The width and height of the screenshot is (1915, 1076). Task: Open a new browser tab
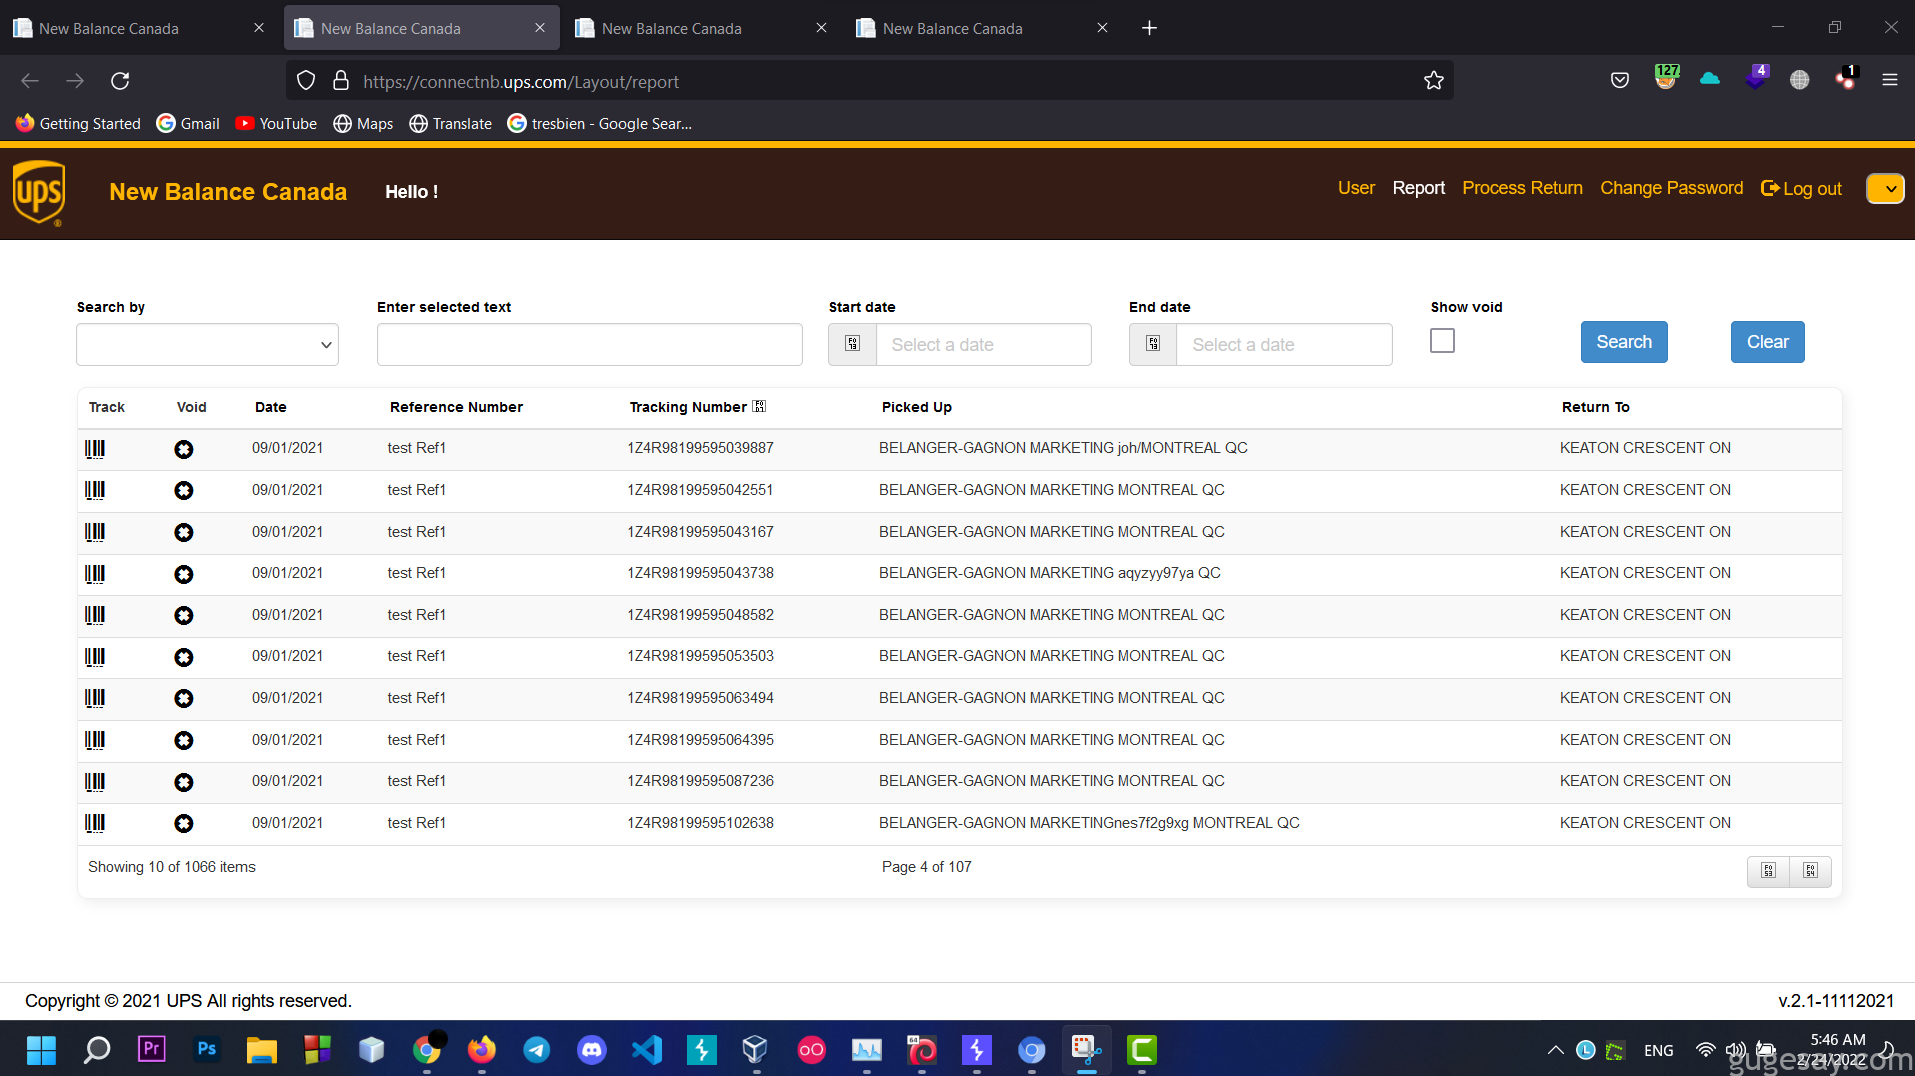(1149, 28)
